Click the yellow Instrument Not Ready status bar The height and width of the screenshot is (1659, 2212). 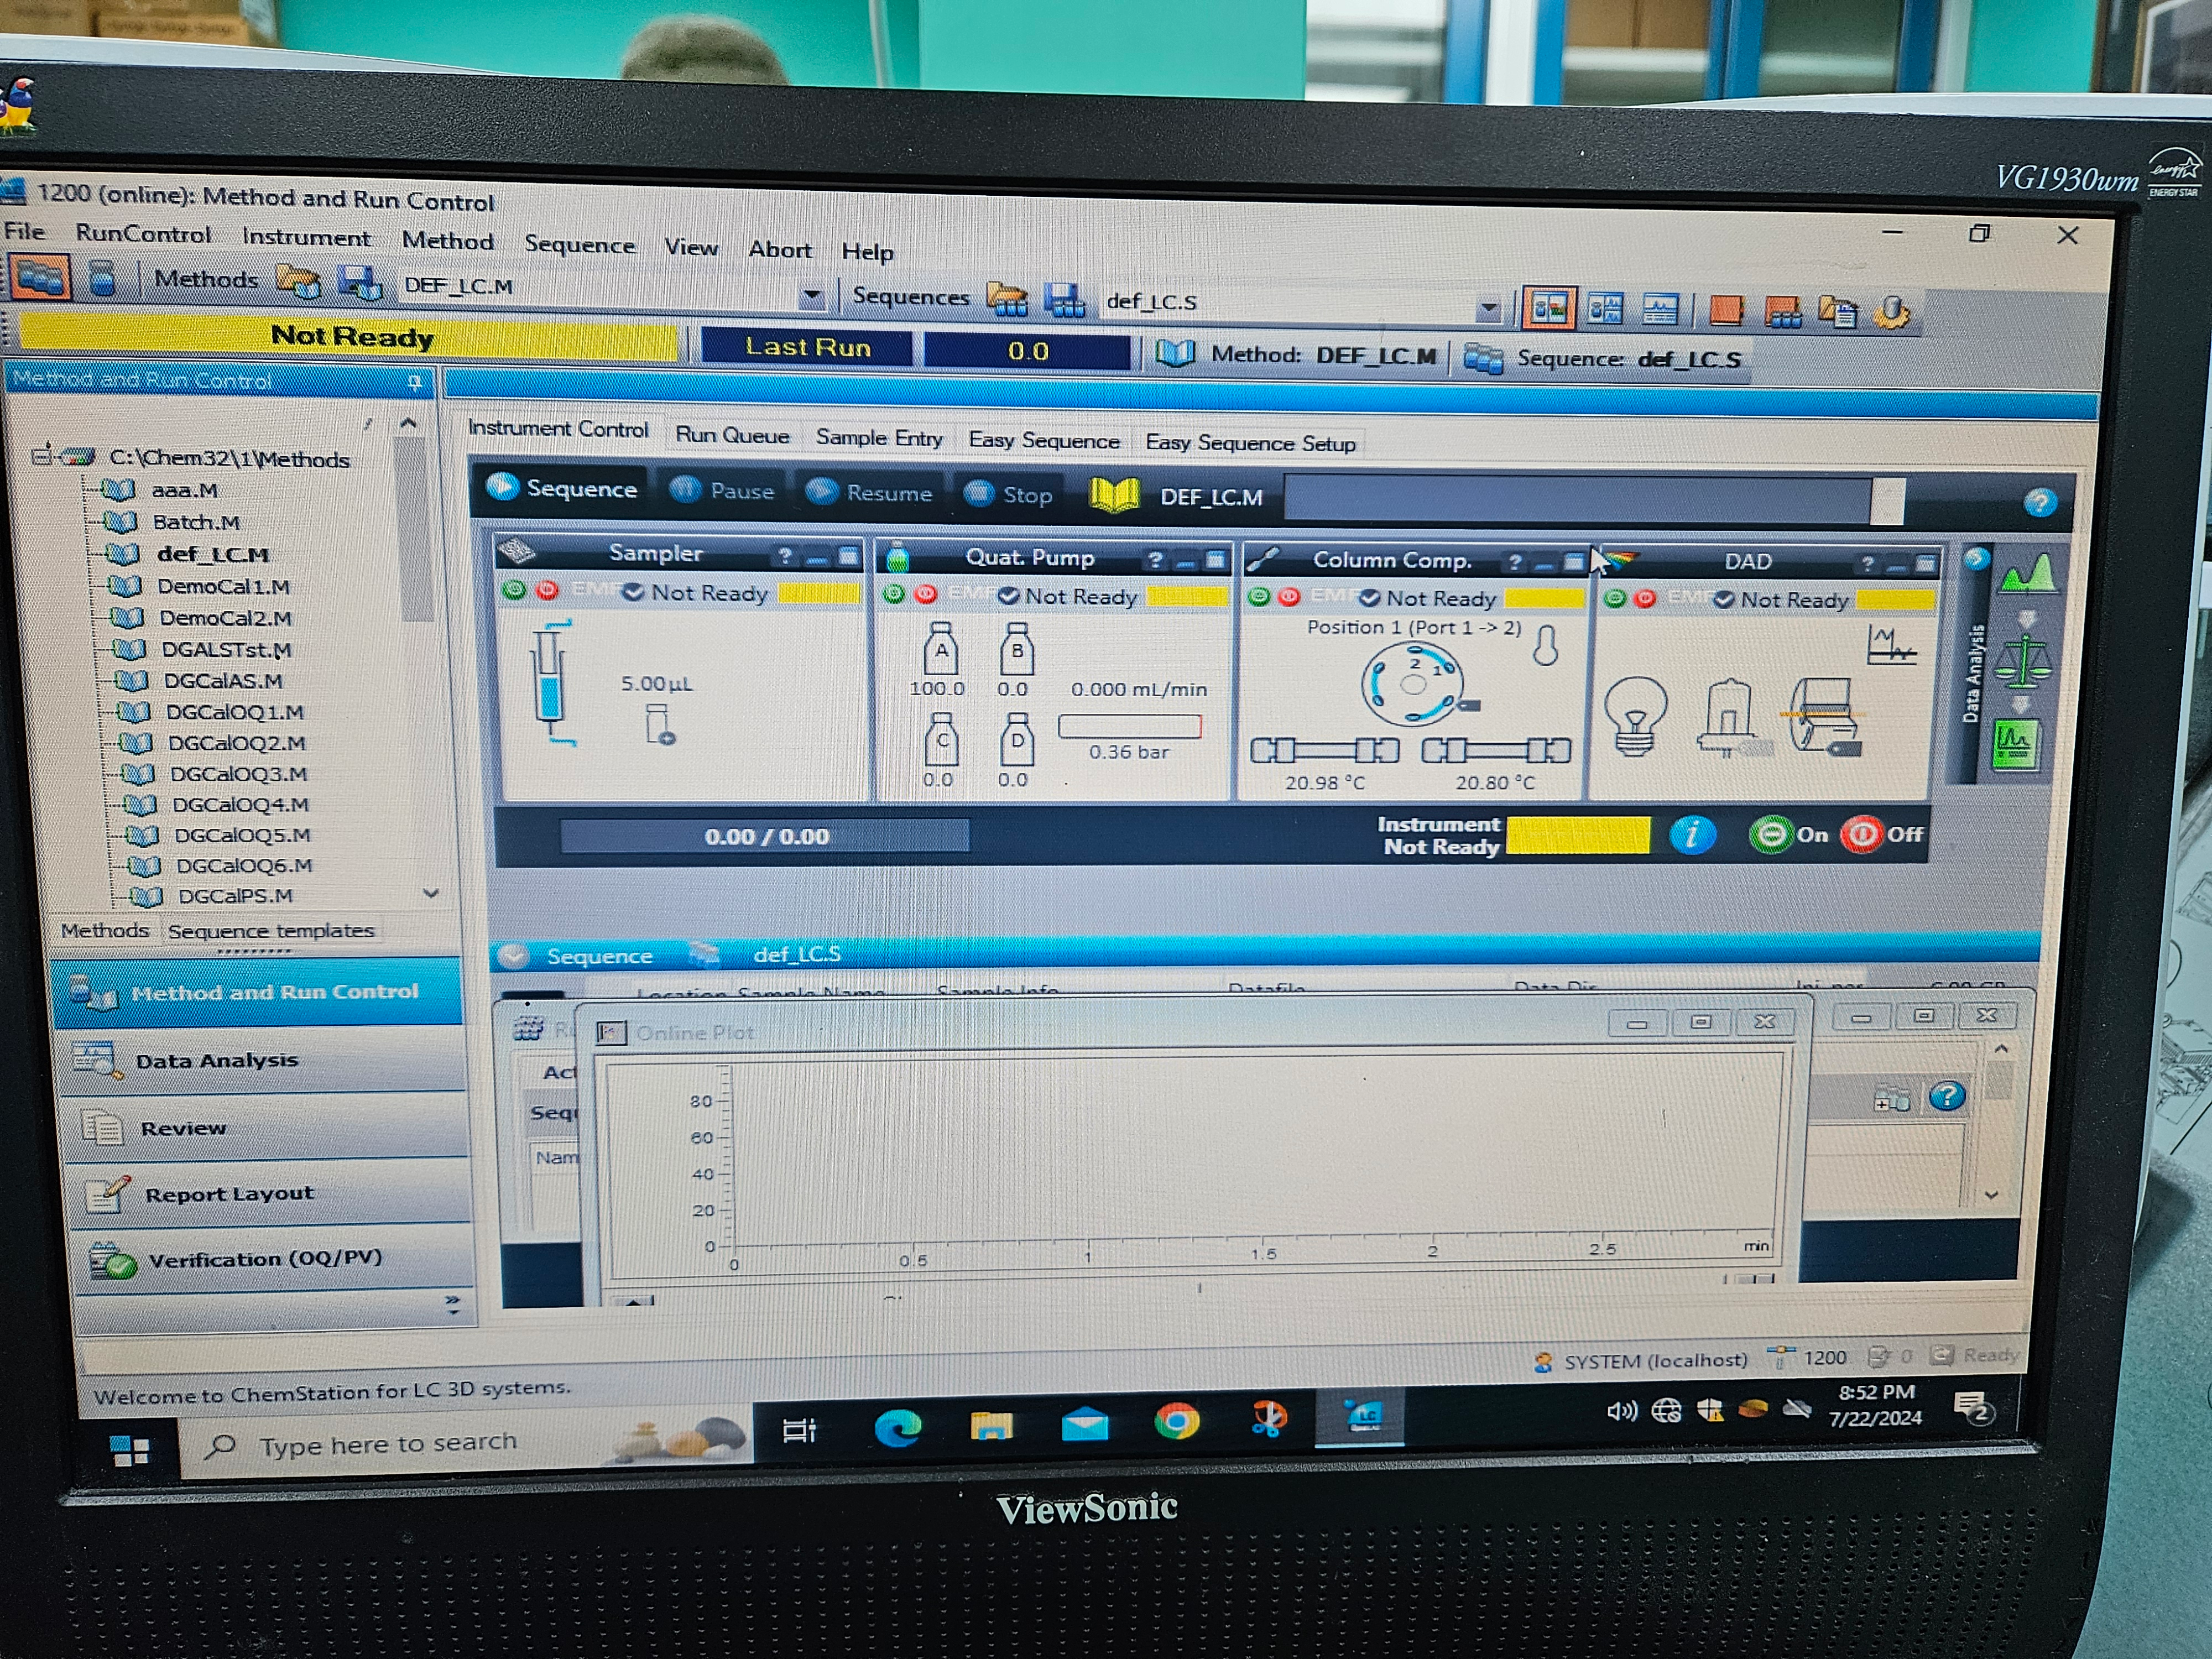click(x=1578, y=836)
